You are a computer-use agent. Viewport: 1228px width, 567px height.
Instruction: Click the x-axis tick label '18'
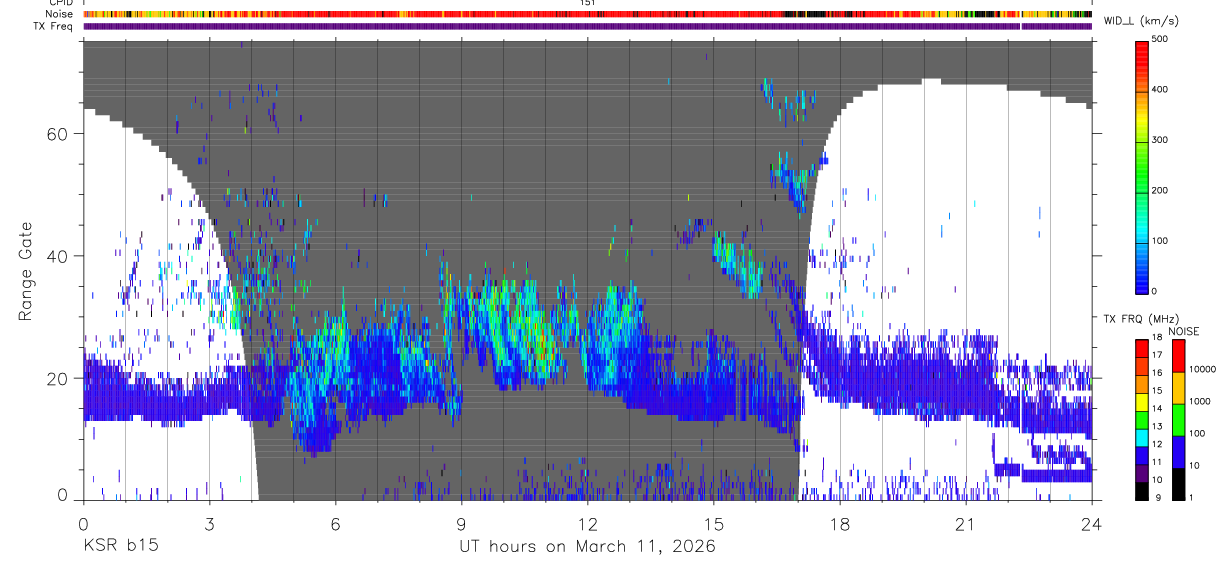[840, 524]
